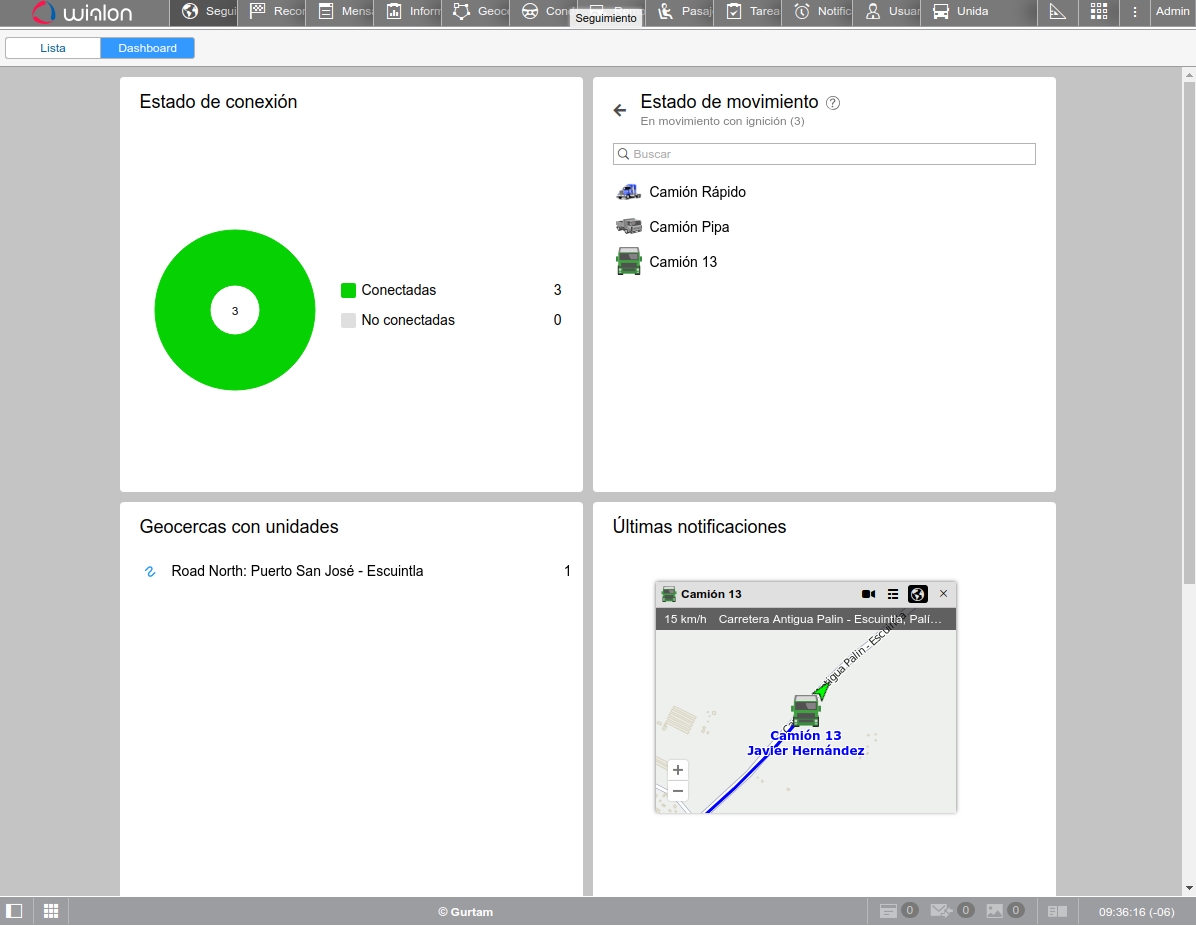Toggle the globe map icon in Camión 13 mini-map
The height and width of the screenshot is (926, 1196).
pos(918,594)
